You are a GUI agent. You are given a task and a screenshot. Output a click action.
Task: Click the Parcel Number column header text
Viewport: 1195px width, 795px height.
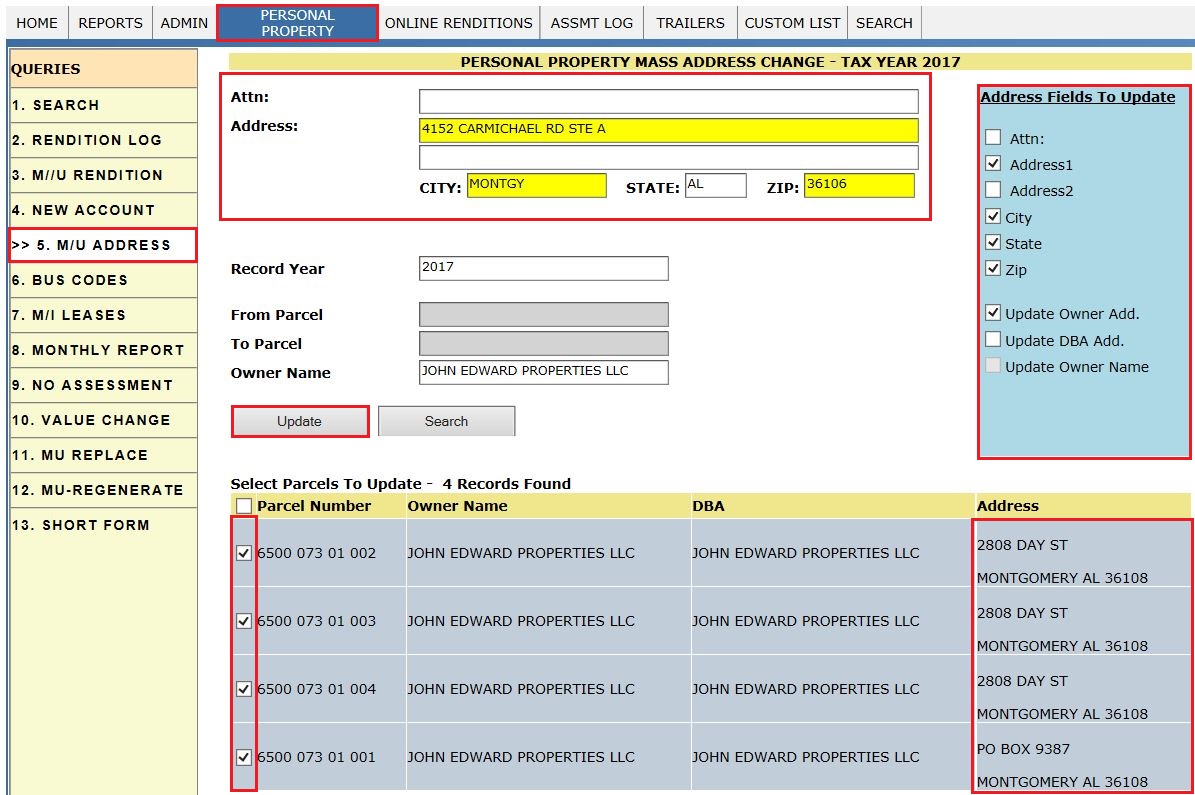pyautogui.click(x=314, y=506)
